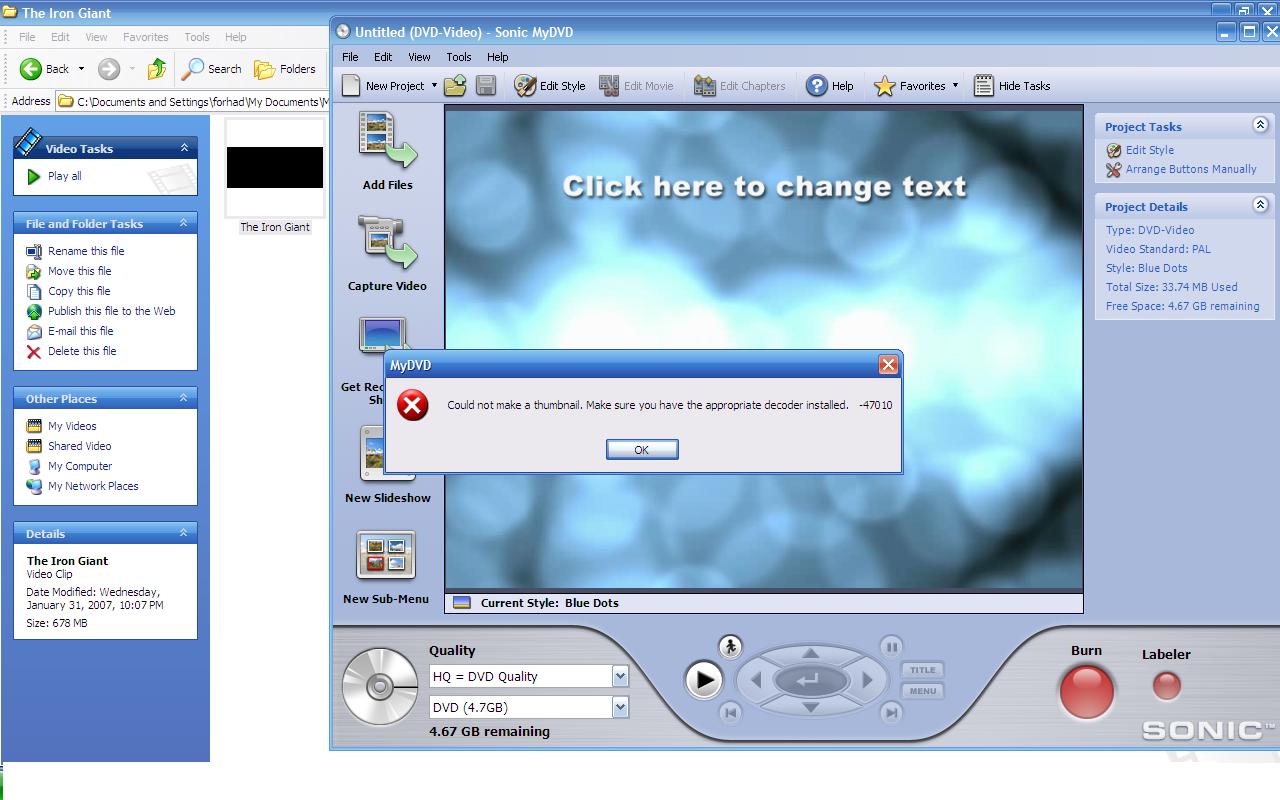Click the MENU button on the remote
The width and height of the screenshot is (1280, 800).
tap(923, 691)
